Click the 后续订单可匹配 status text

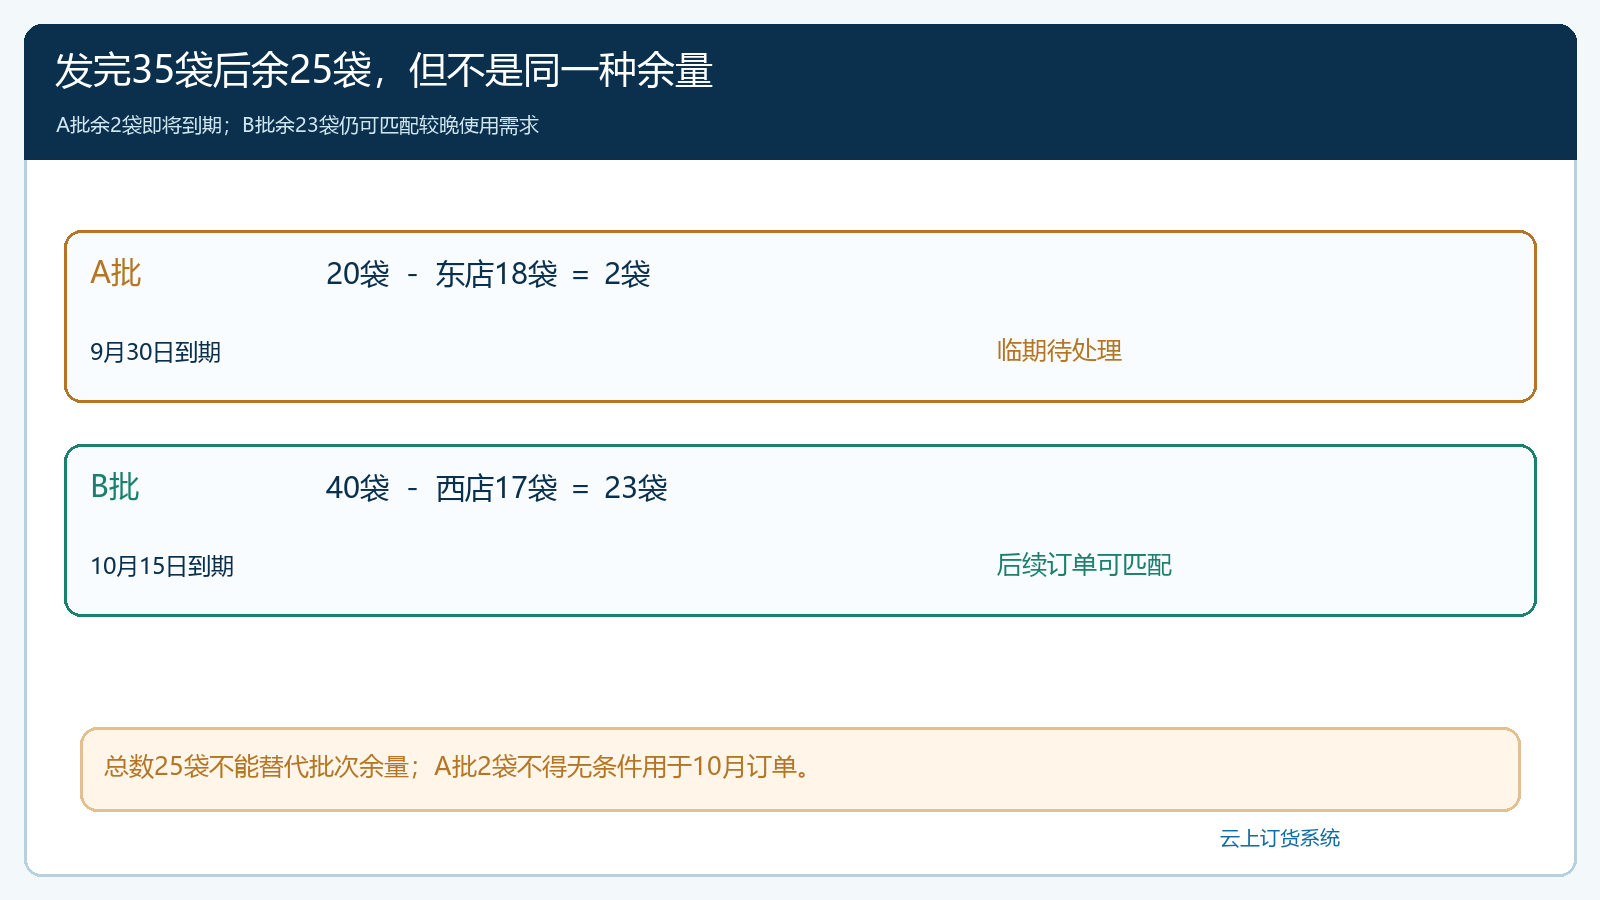[1084, 565]
